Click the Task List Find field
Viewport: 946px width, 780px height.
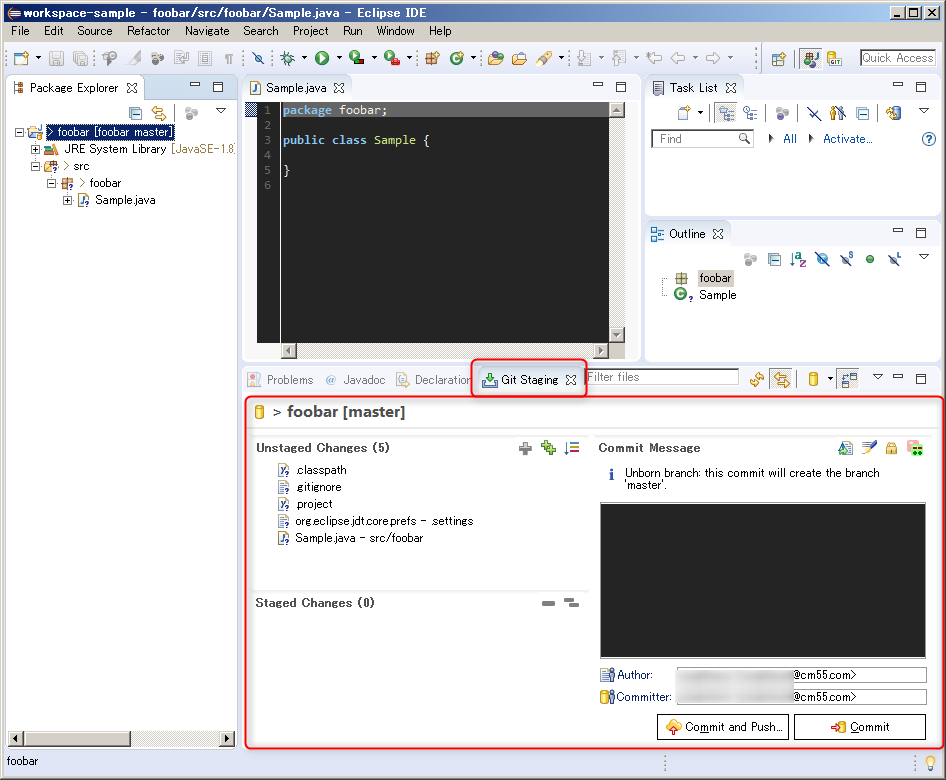point(702,139)
